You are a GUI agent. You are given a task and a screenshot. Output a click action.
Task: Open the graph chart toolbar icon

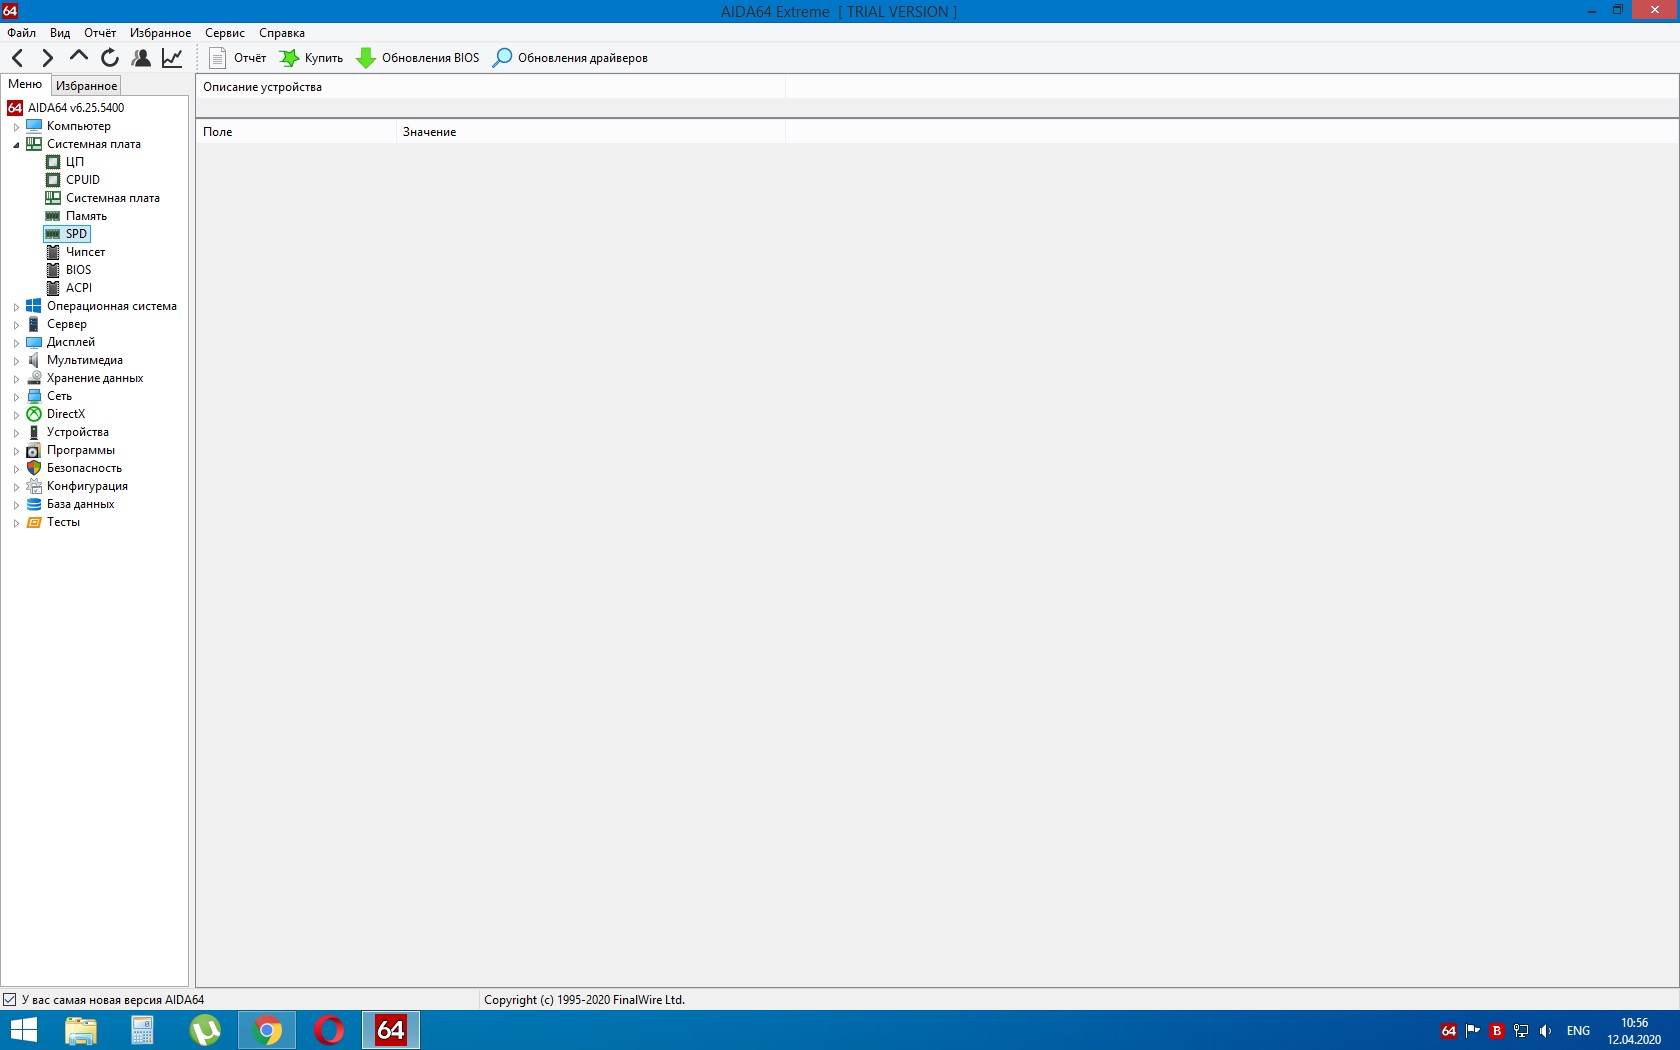pos(172,58)
